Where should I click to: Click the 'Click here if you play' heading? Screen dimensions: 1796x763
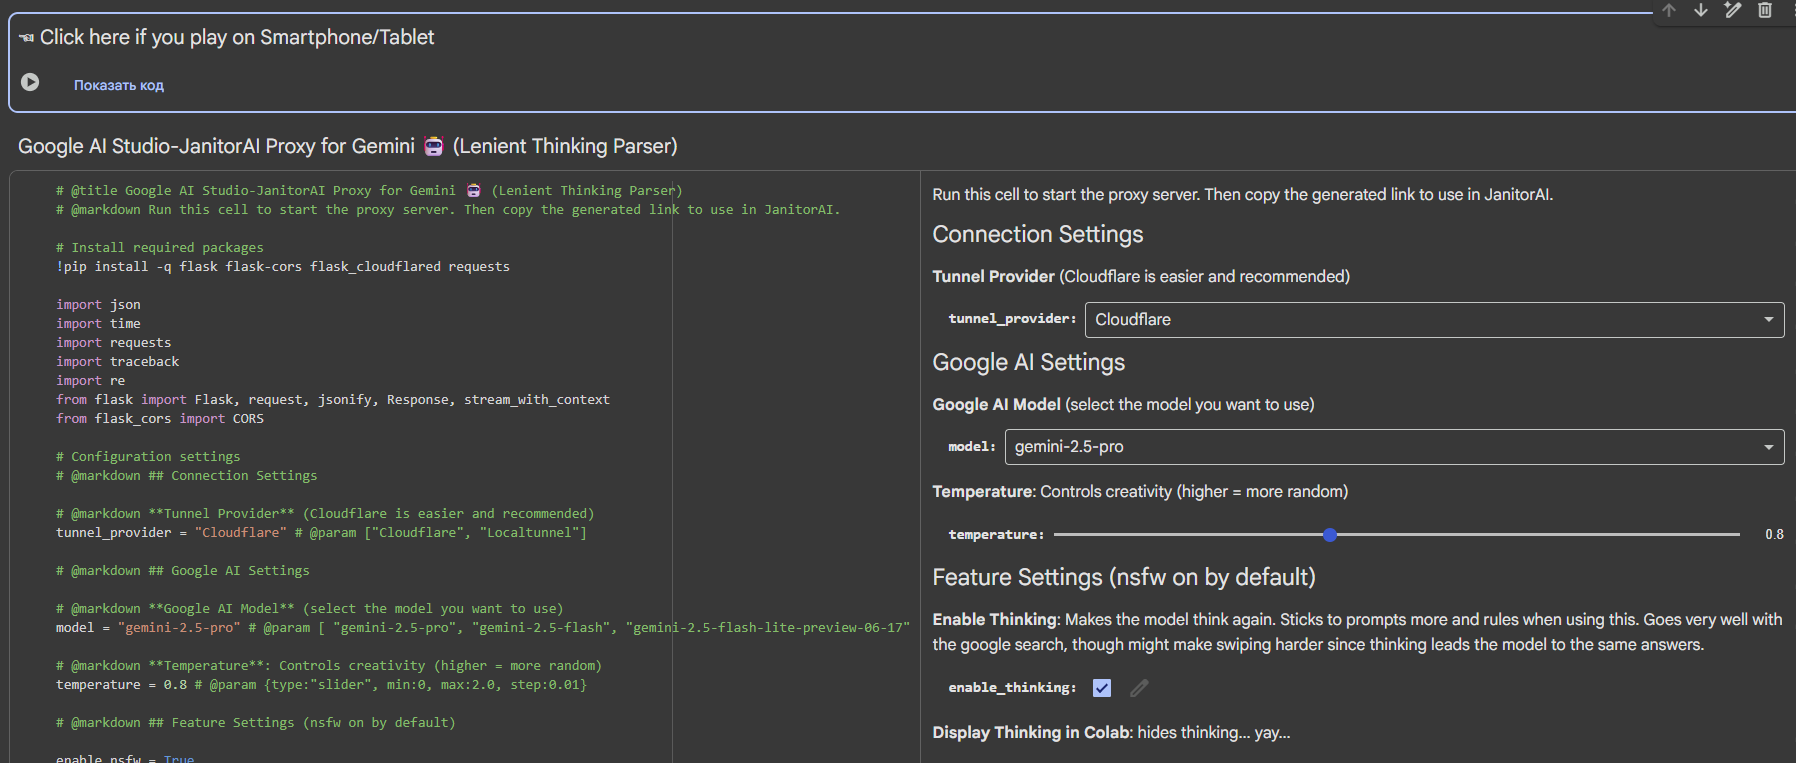pyautogui.click(x=237, y=37)
